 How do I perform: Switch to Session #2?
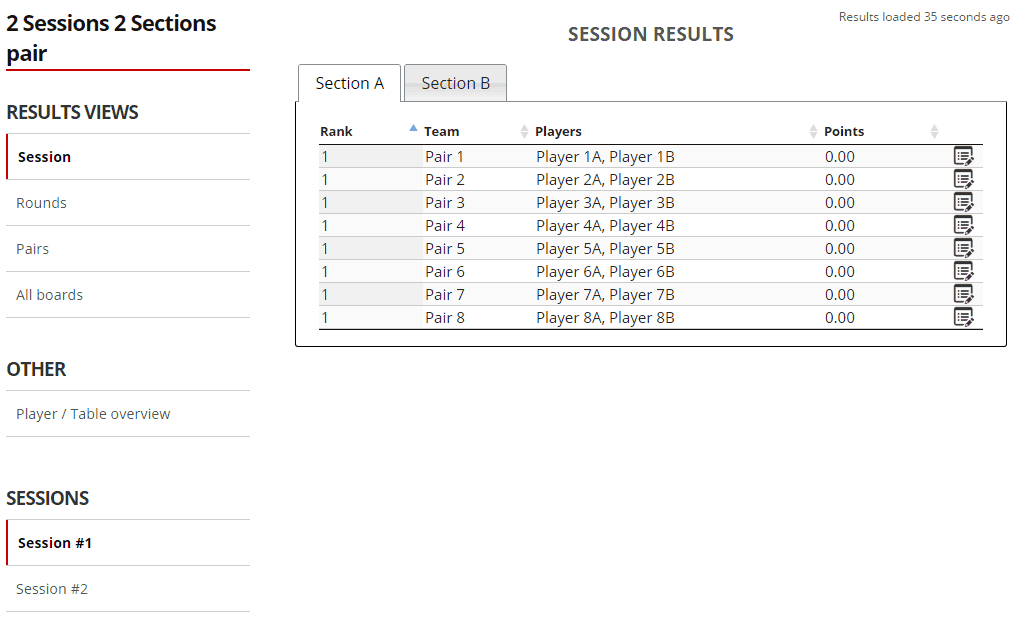(x=52, y=589)
